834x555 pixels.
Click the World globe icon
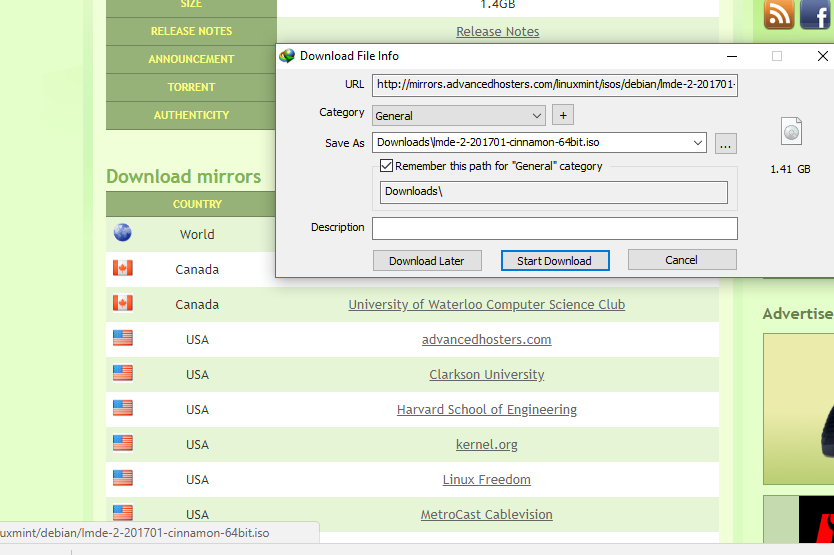pos(122,233)
